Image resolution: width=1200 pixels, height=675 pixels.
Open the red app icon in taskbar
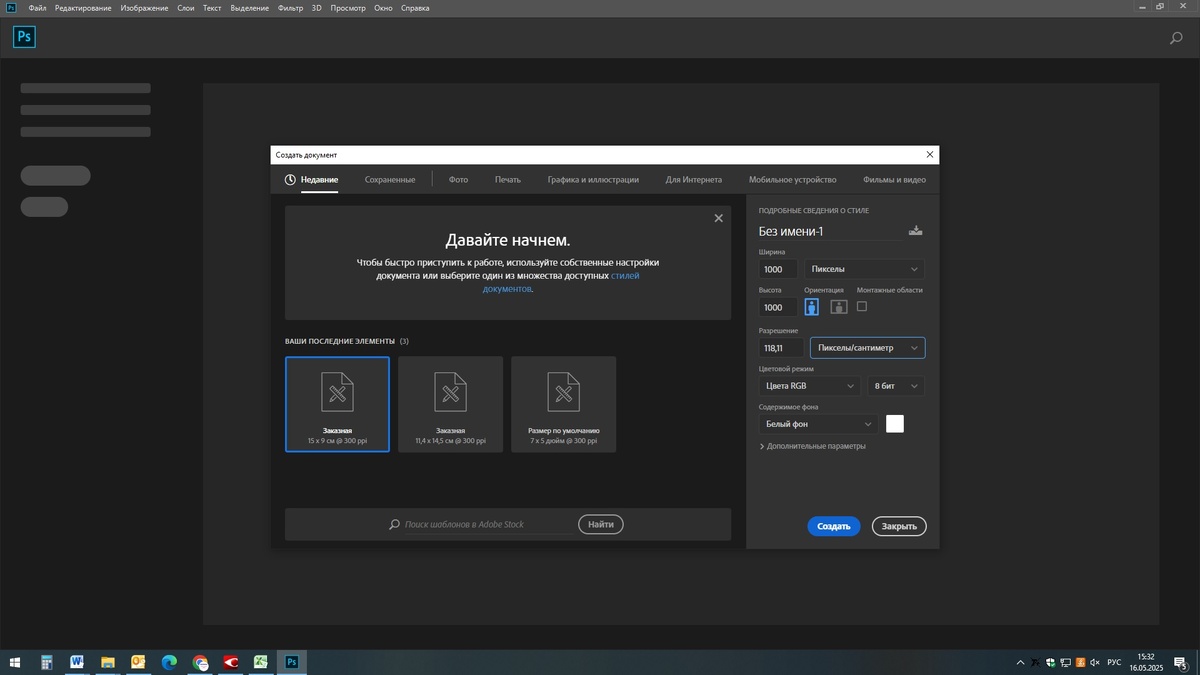pos(230,662)
